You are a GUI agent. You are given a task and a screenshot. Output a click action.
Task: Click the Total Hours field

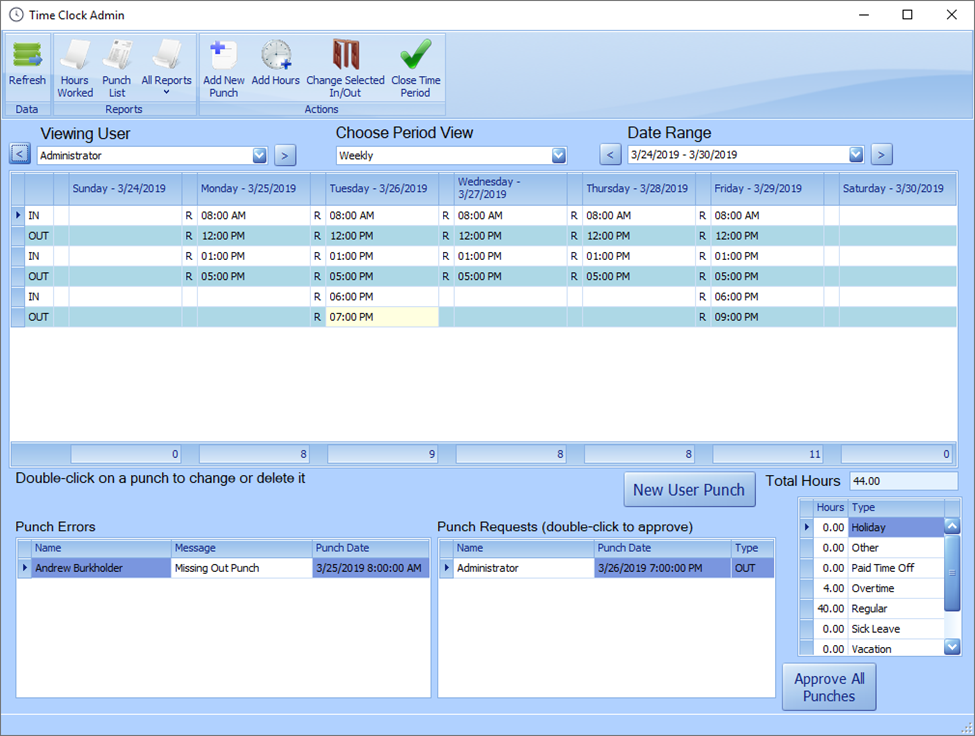click(x=902, y=481)
